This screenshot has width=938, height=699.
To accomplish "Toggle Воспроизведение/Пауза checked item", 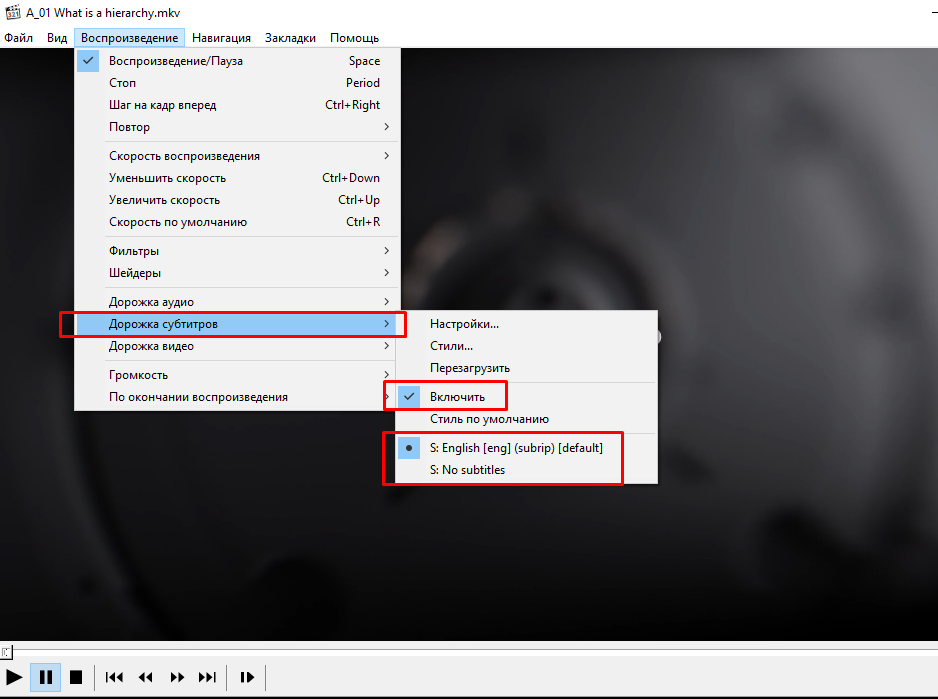I will click(237, 60).
